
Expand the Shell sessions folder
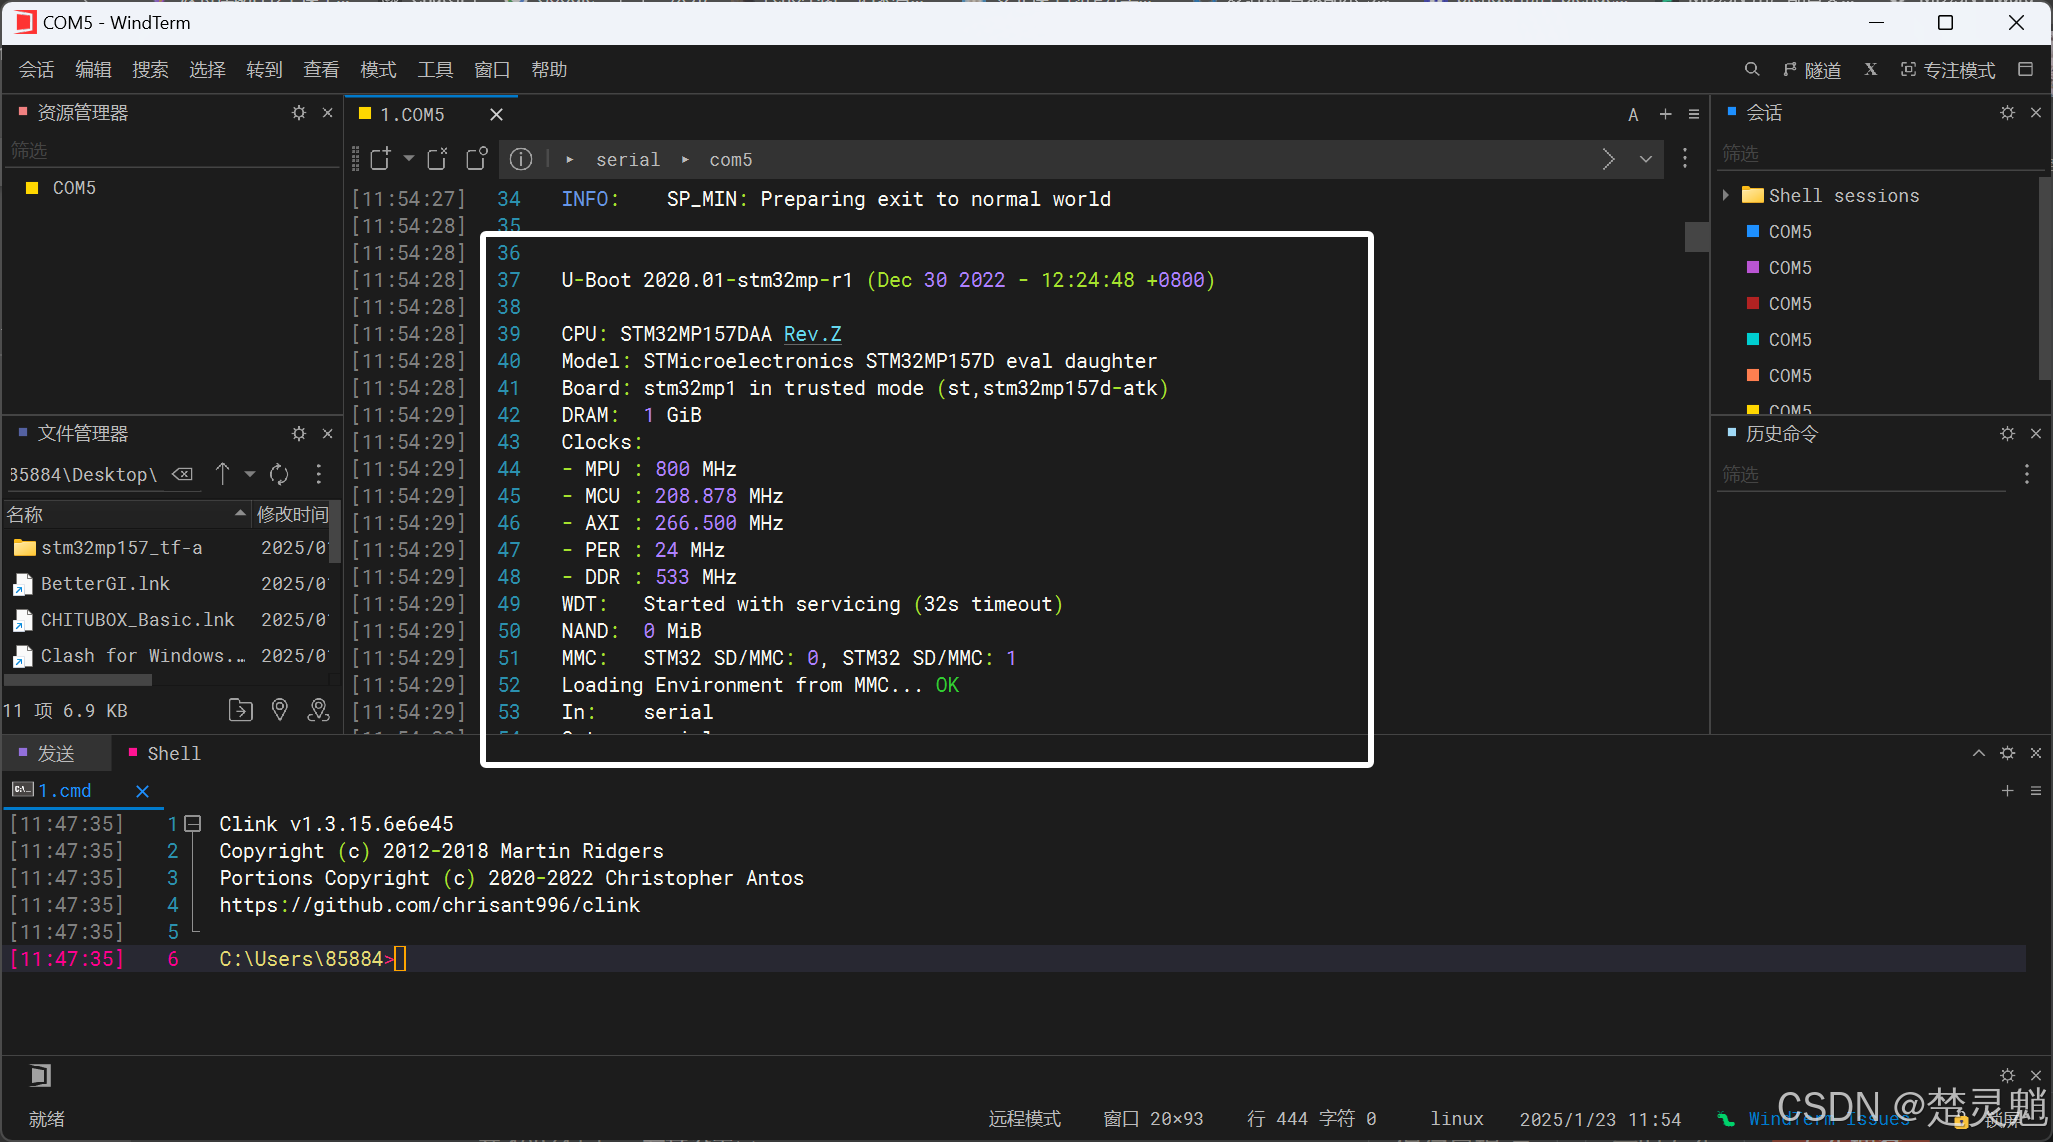pyautogui.click(x=1726, y=195)
